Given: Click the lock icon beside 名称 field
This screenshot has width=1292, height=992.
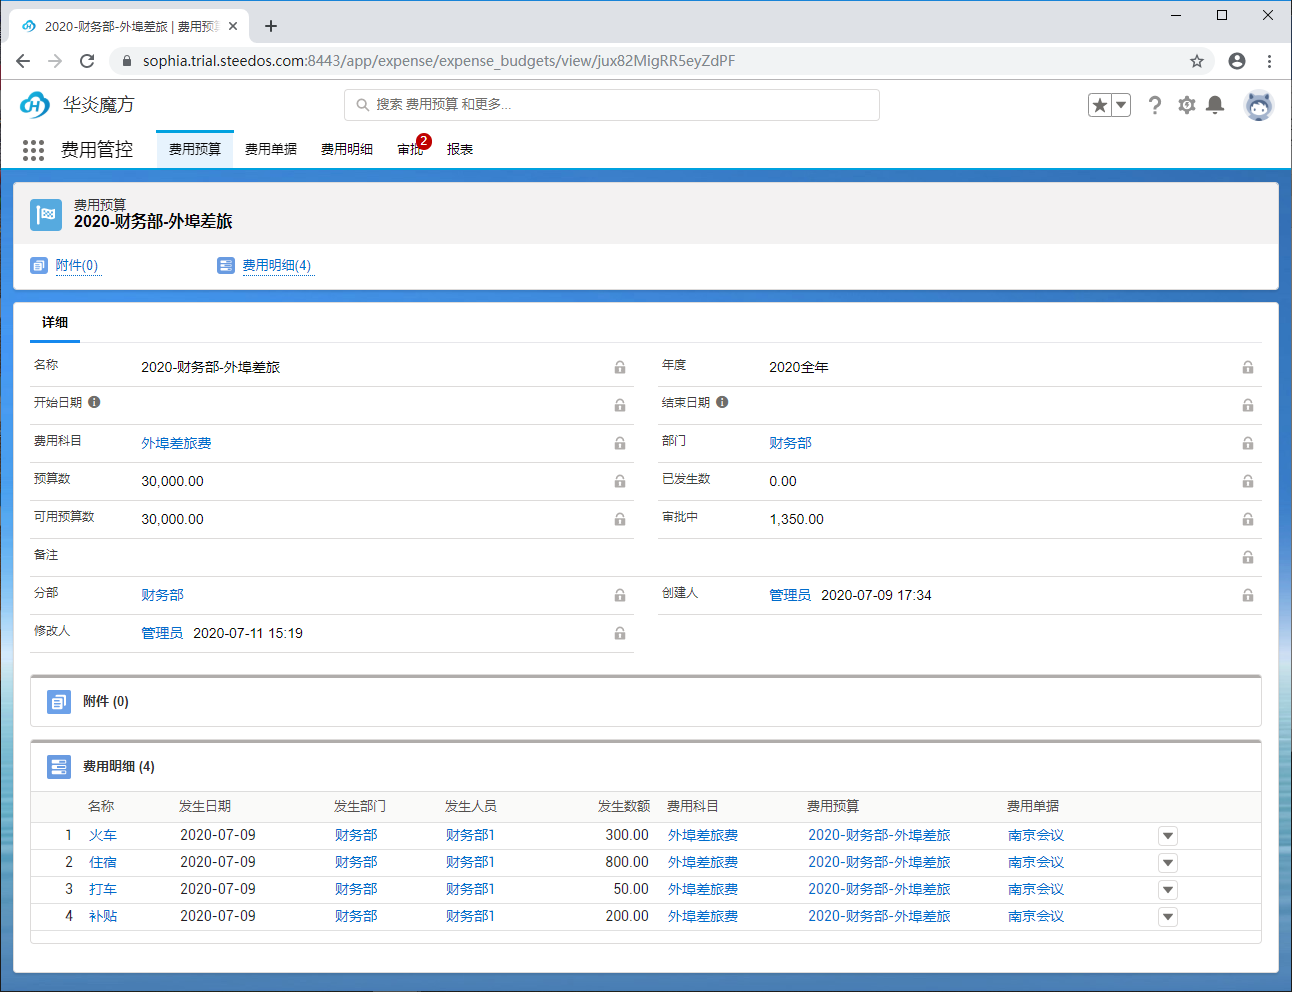Looking at the screenshot, I should [x=619, y=367].
